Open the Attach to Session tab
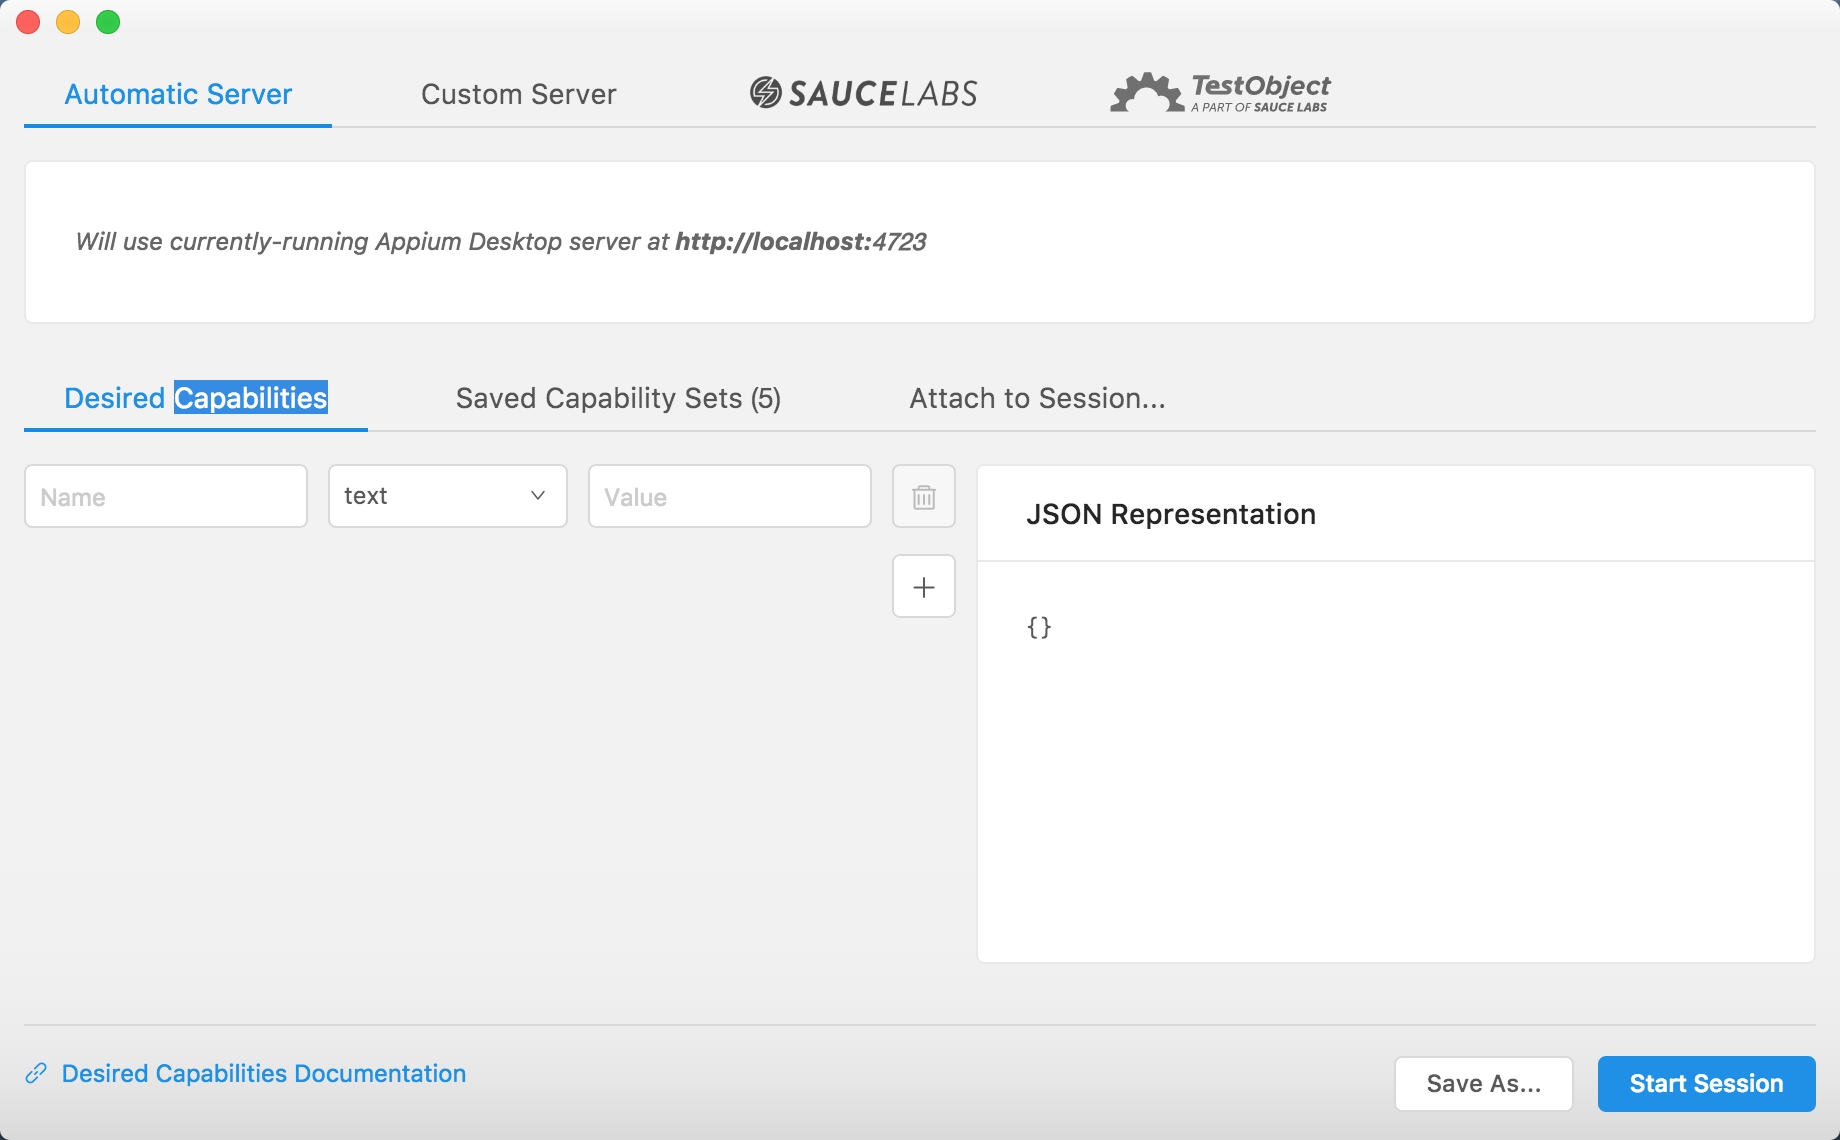The width and height of the screenshot is (1840, 1140). click(x=1037, y=398)
